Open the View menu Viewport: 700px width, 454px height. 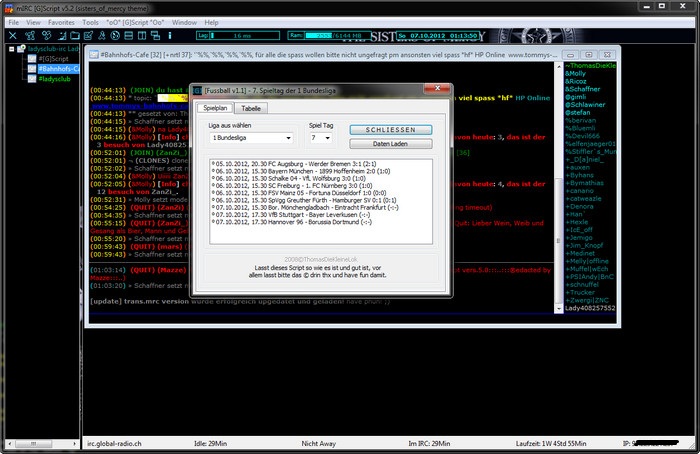click(x=33, y=22)
